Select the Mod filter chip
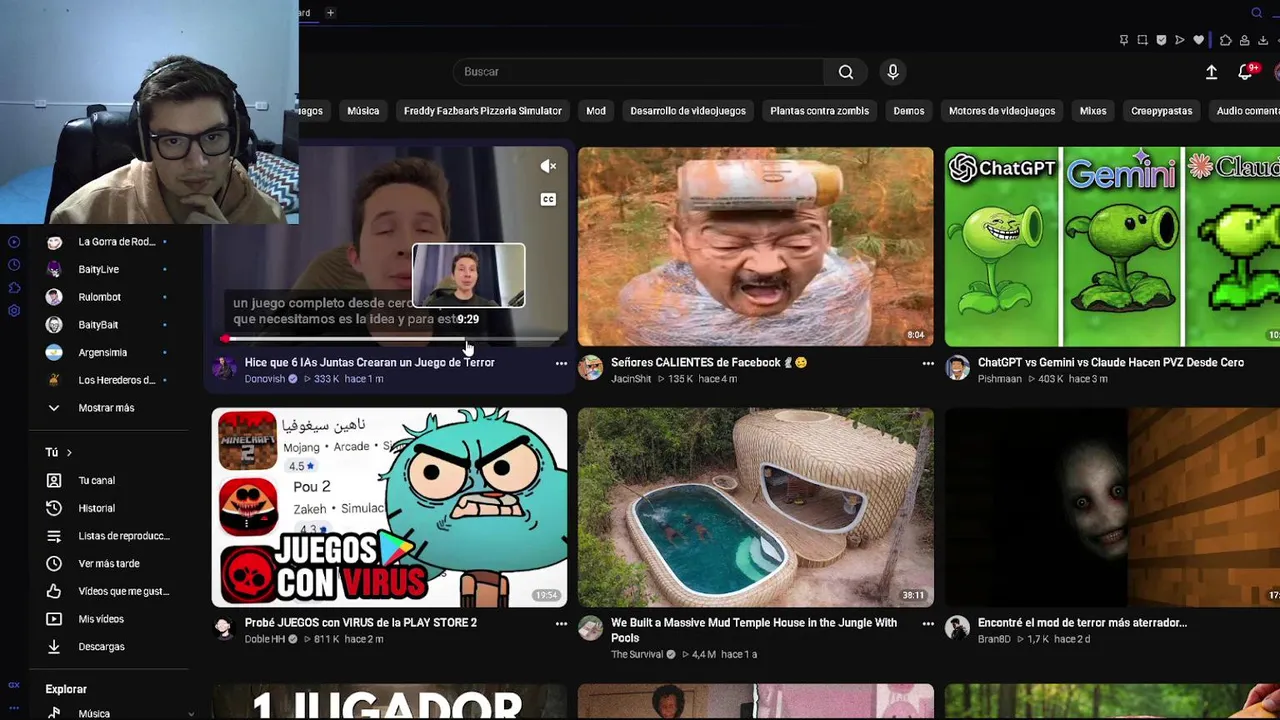Screen dimensions: 1280x720 [x=596, y=111]
